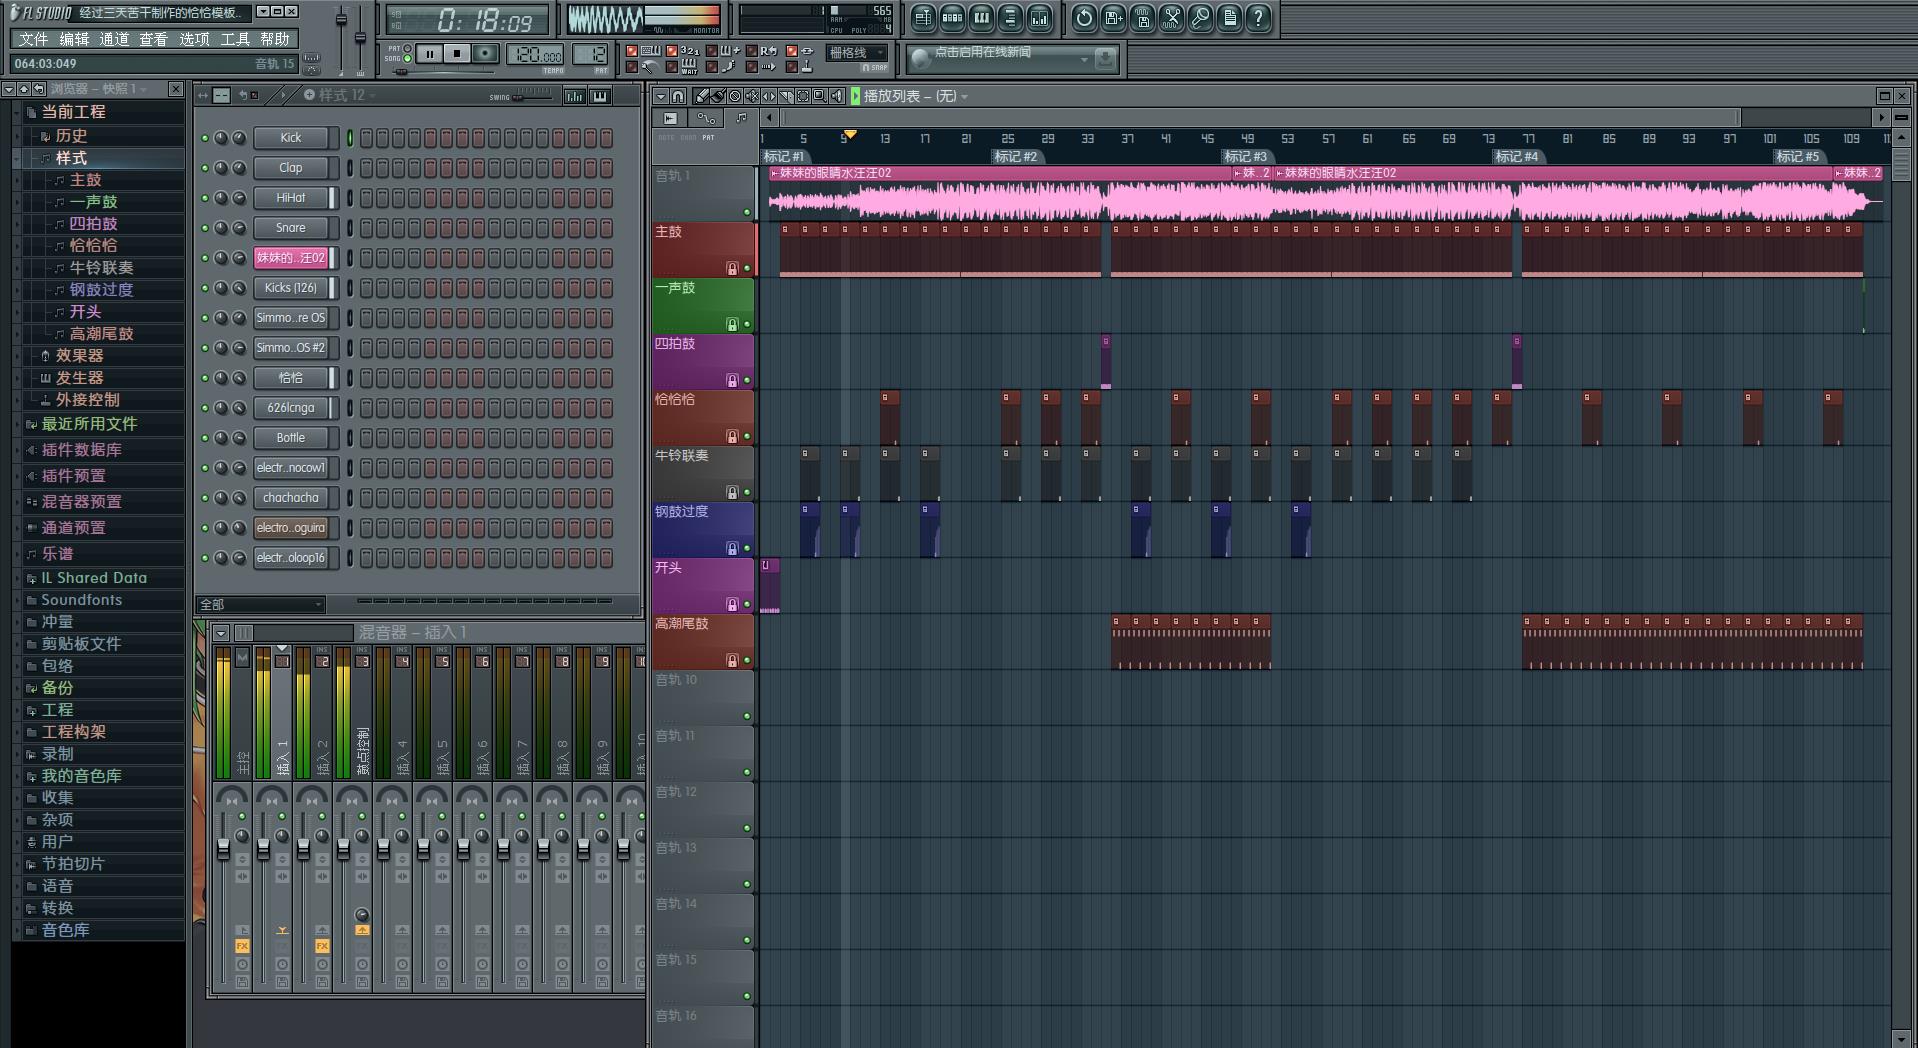Open keyboard editor icon in step sequencer

600,96
